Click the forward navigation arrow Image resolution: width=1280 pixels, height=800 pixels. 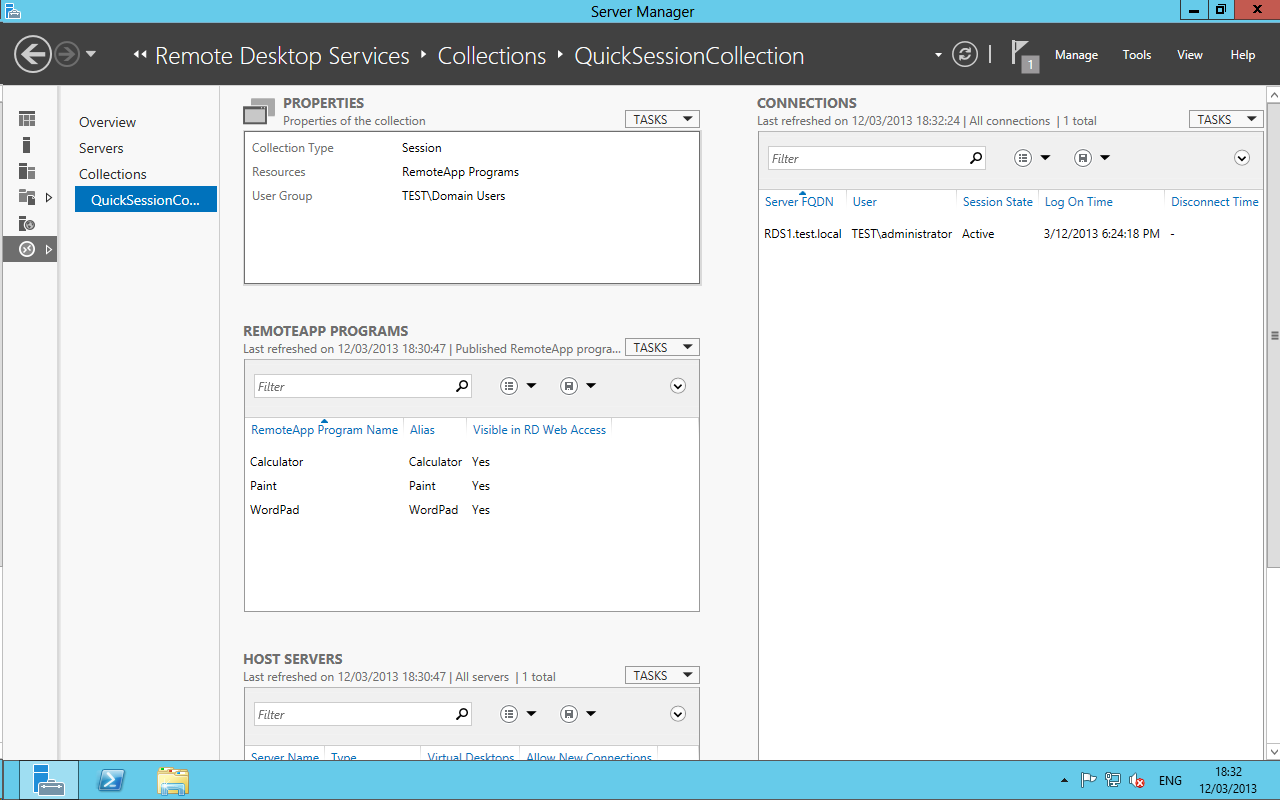[x=67, y=54]
